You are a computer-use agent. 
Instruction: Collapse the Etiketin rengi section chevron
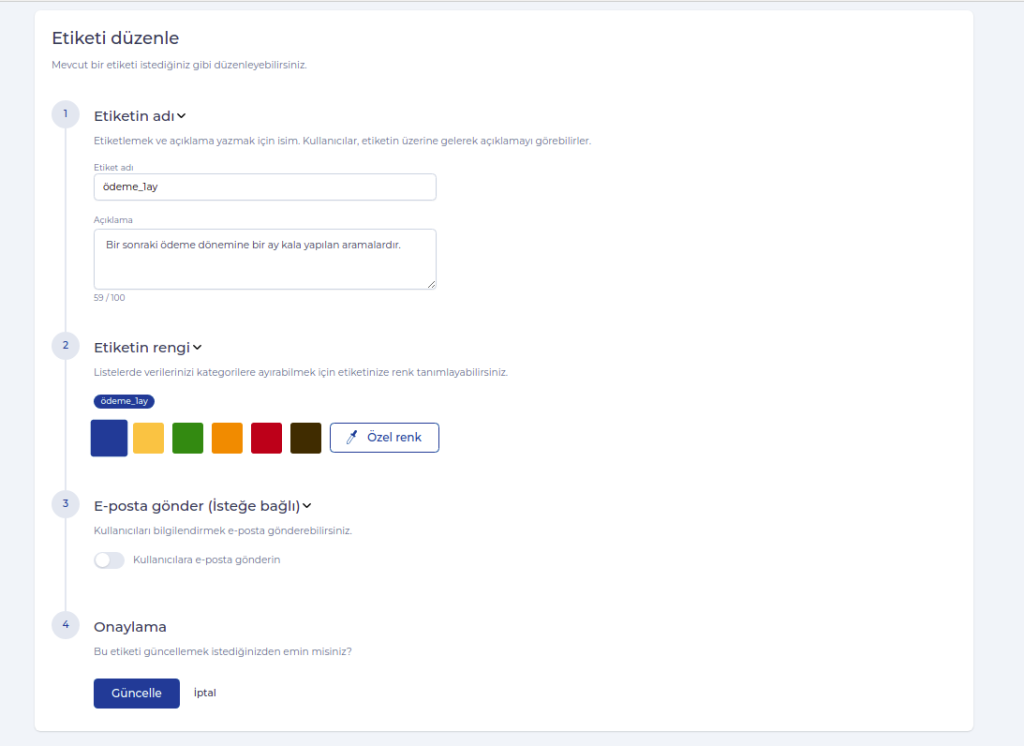(x=197, y=348)
